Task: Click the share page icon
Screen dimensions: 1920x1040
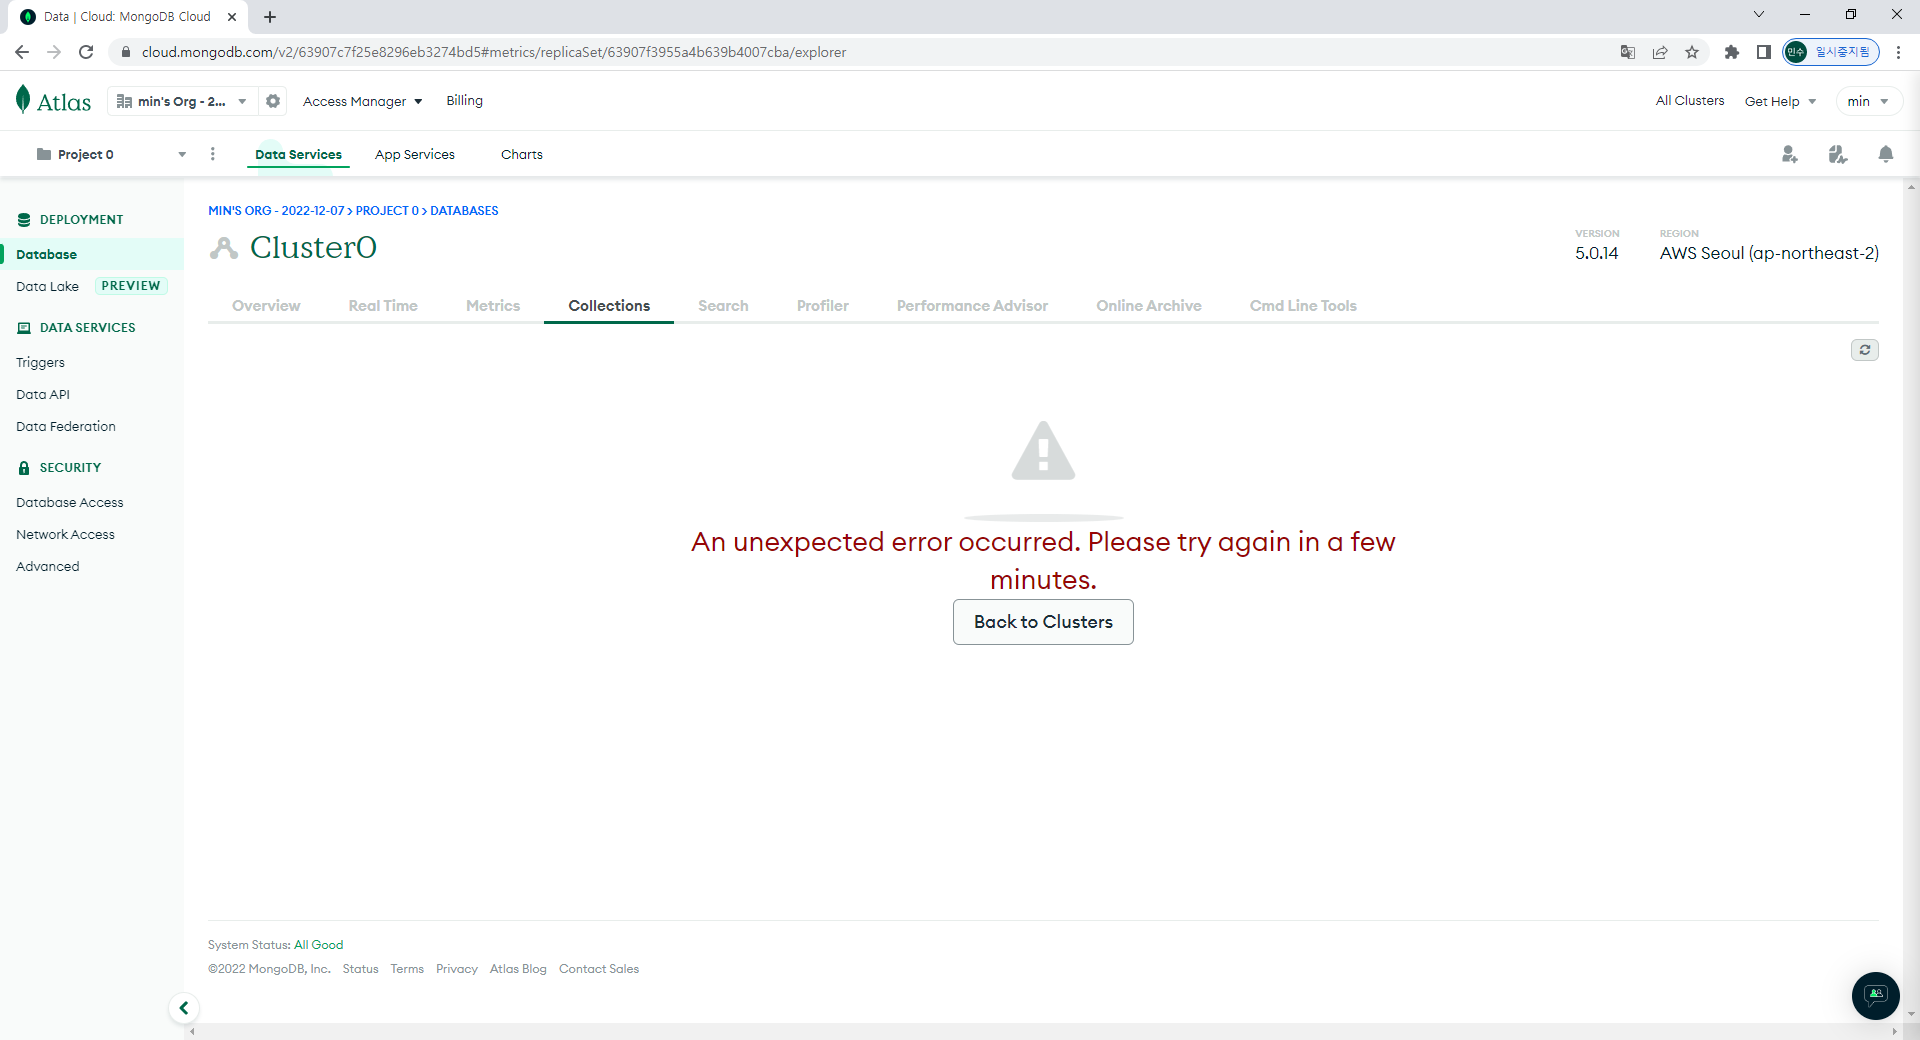Action: pyautogui.click(x=1660, y=52)
